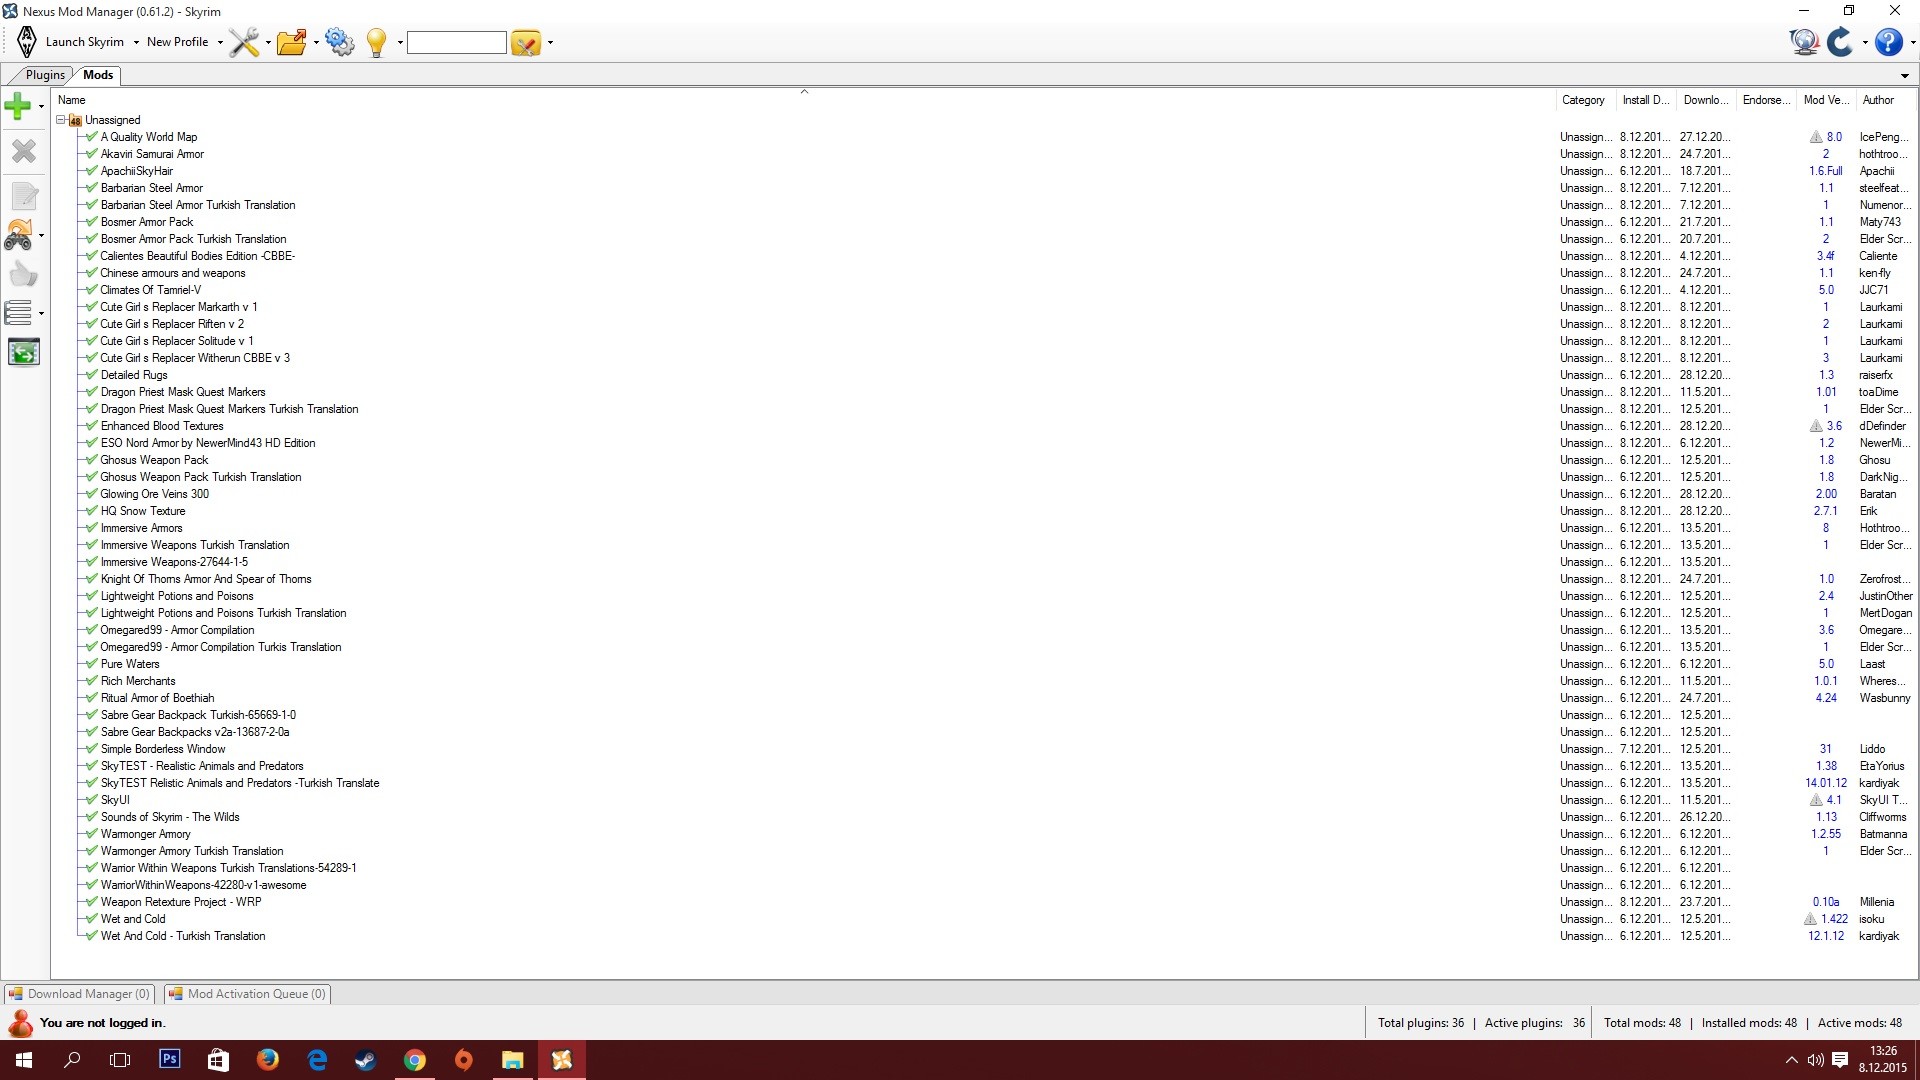Click the empty toolbar text input field
The width and height of the screenshot is (1920, 1080).
(x=456, y=42)
